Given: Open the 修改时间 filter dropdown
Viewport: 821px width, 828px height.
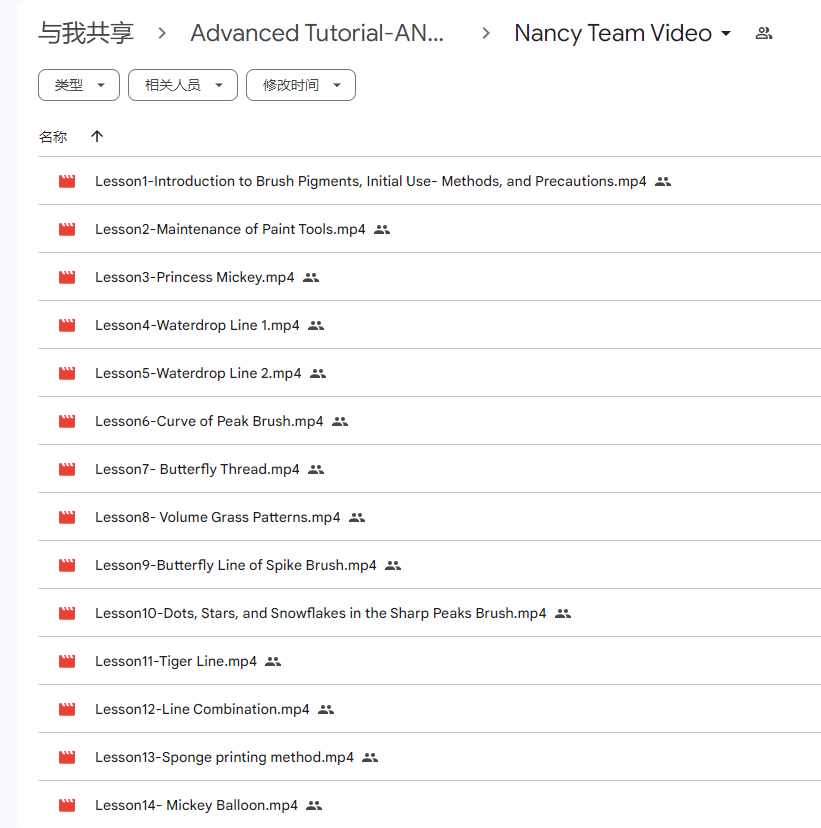Looking at the screenshot, I should 301,86.
